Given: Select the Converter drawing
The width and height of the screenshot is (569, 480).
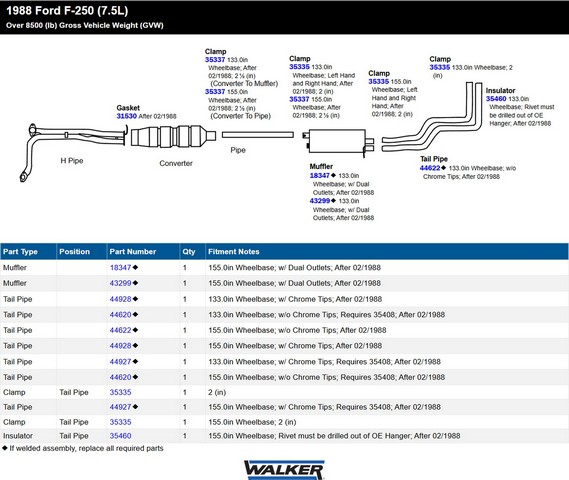Looking at the screenshot, I should click(173, 136).
